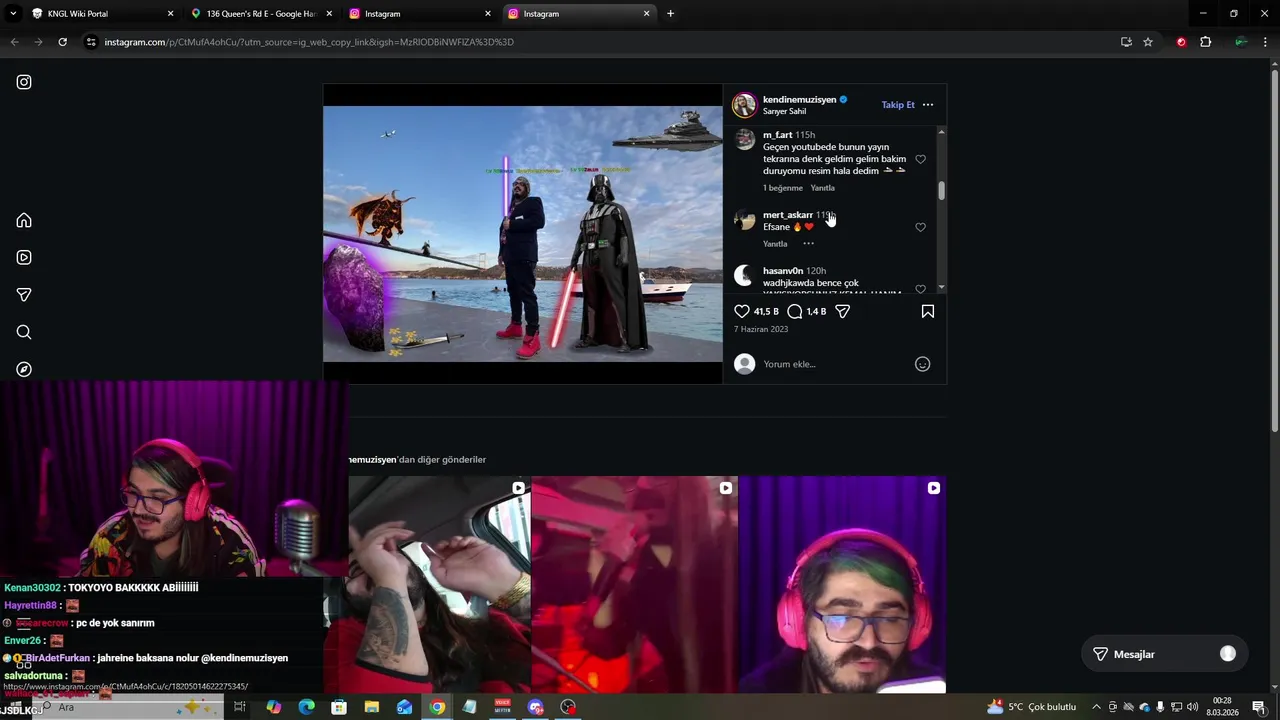Image resolution: width=1280 pixels, height=720 pixels.
Task: Open the red-lit video thumbnail post
Action: coord(635,585)
